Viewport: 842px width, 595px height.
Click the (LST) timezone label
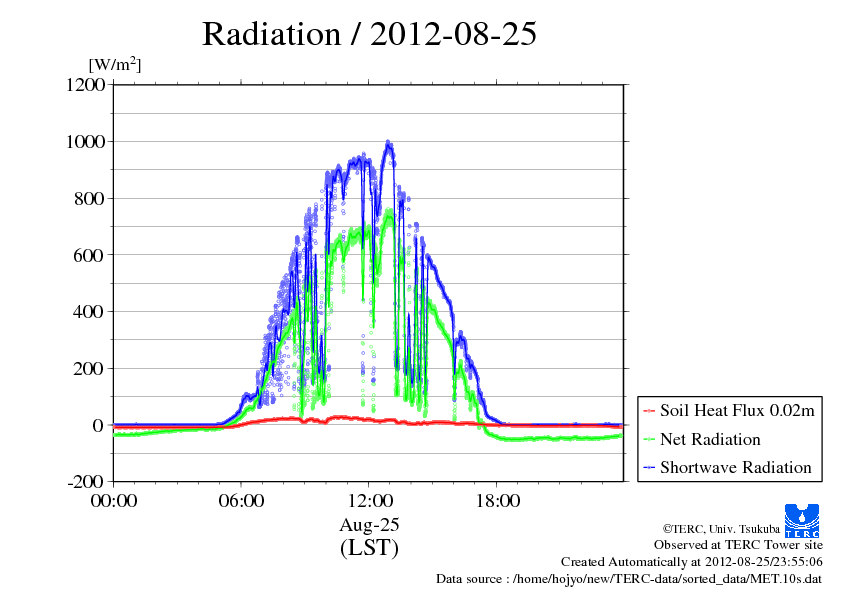(x=369, y=548)
